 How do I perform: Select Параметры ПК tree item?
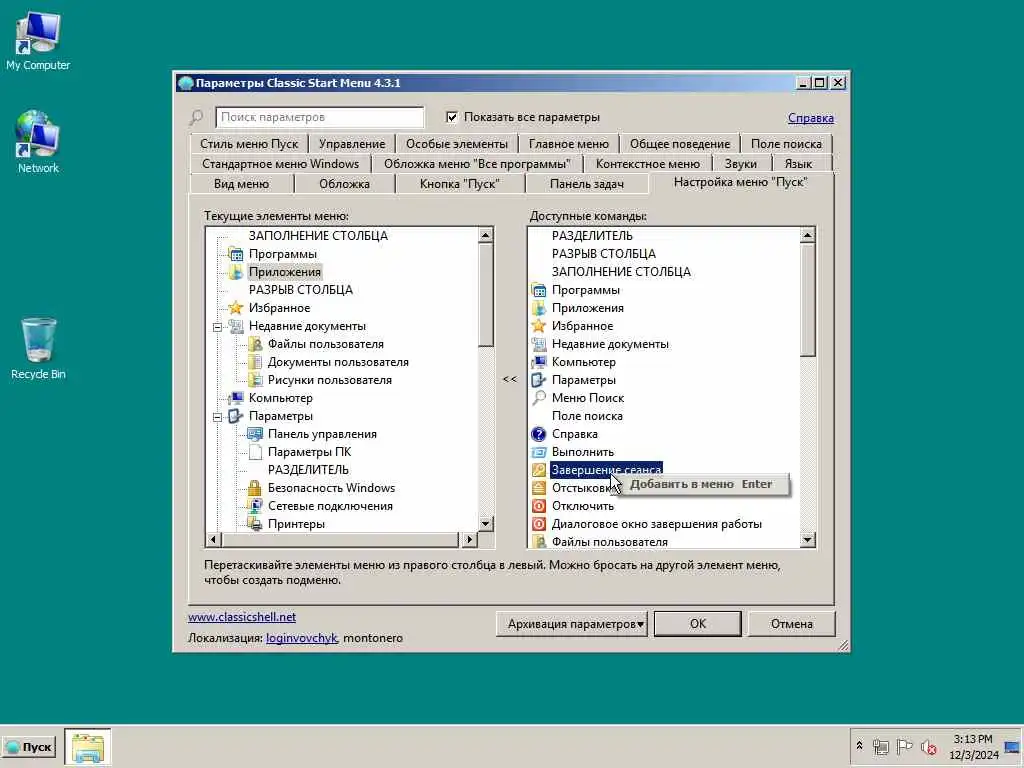click(309, 452)
